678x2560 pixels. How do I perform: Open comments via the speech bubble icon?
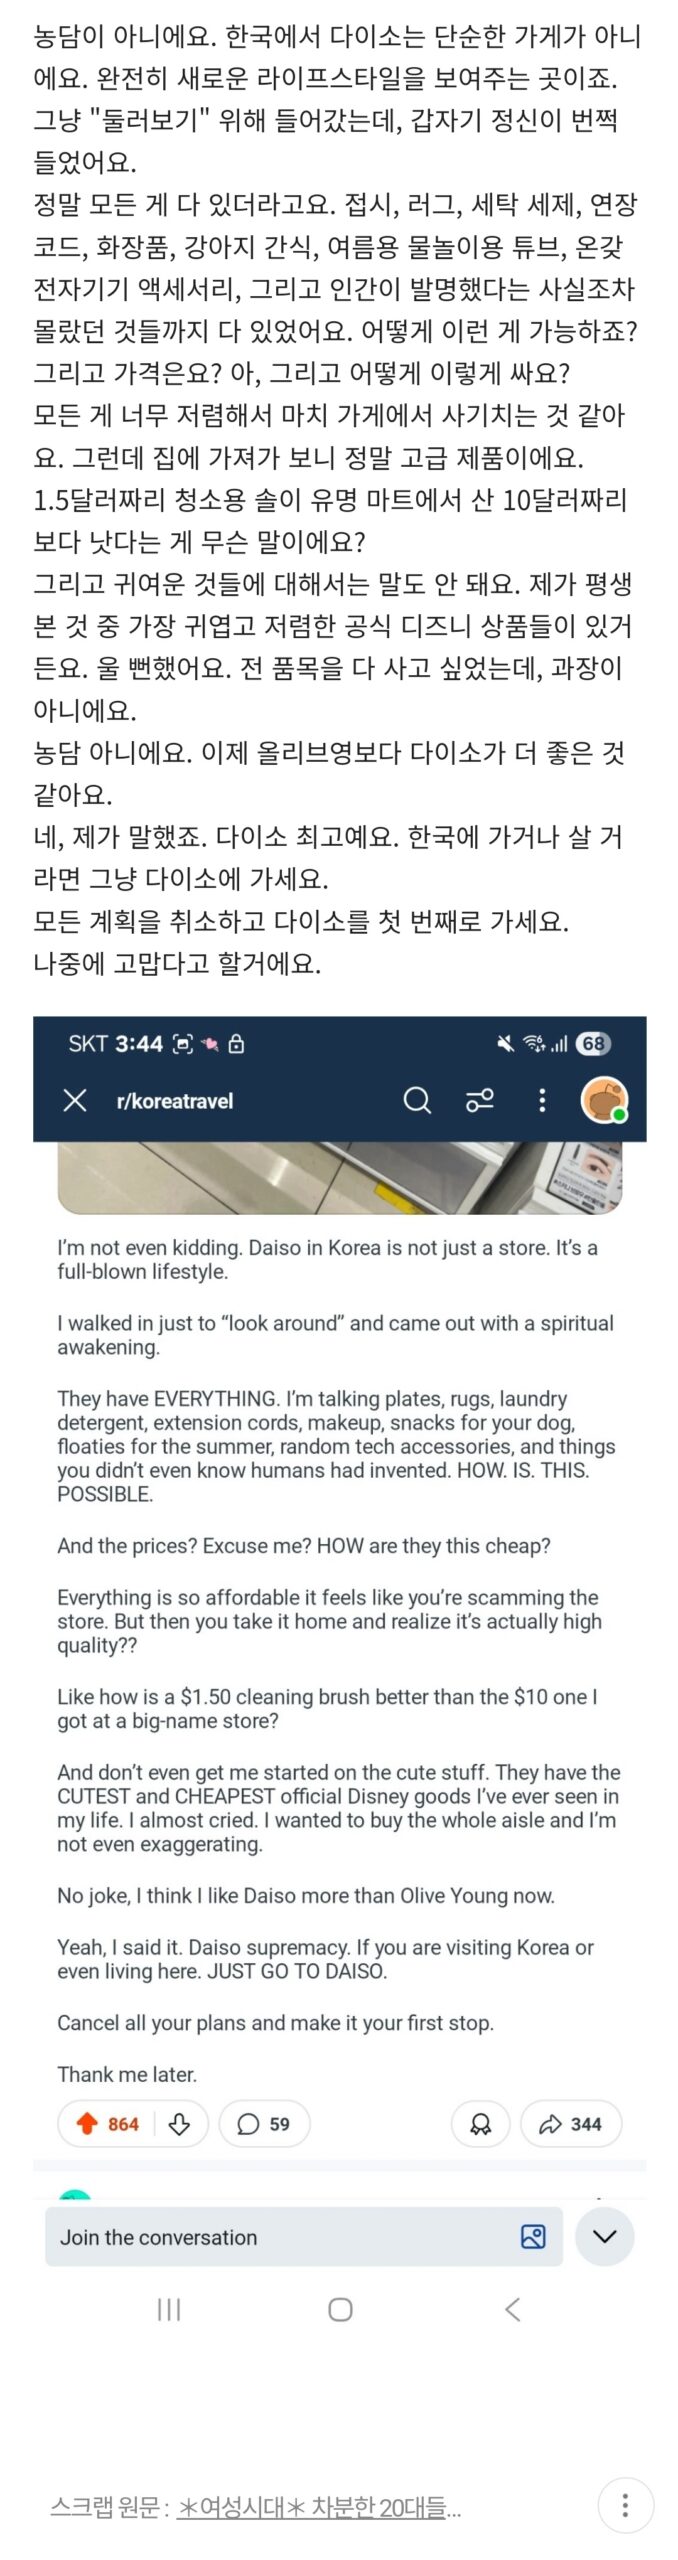264,2124
